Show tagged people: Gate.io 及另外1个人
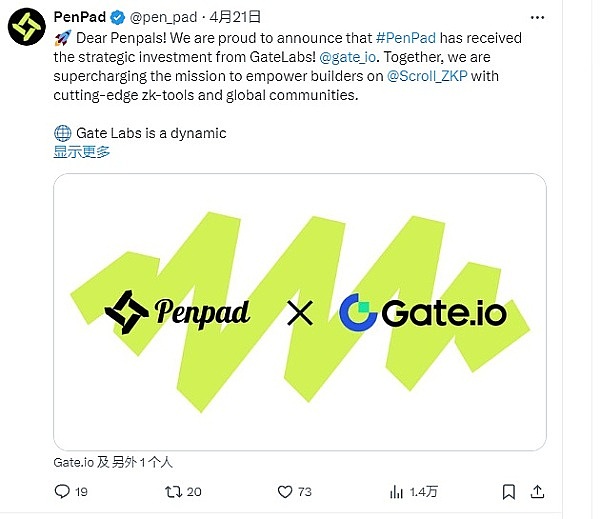This screenshot has width=600, height=519. (113, 462)
